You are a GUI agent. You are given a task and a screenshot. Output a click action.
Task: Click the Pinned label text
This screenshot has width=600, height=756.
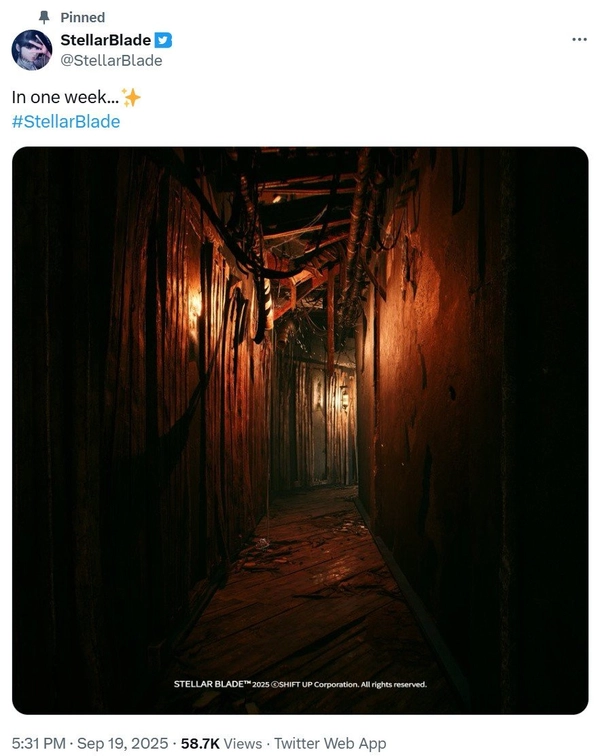[82, 17]
